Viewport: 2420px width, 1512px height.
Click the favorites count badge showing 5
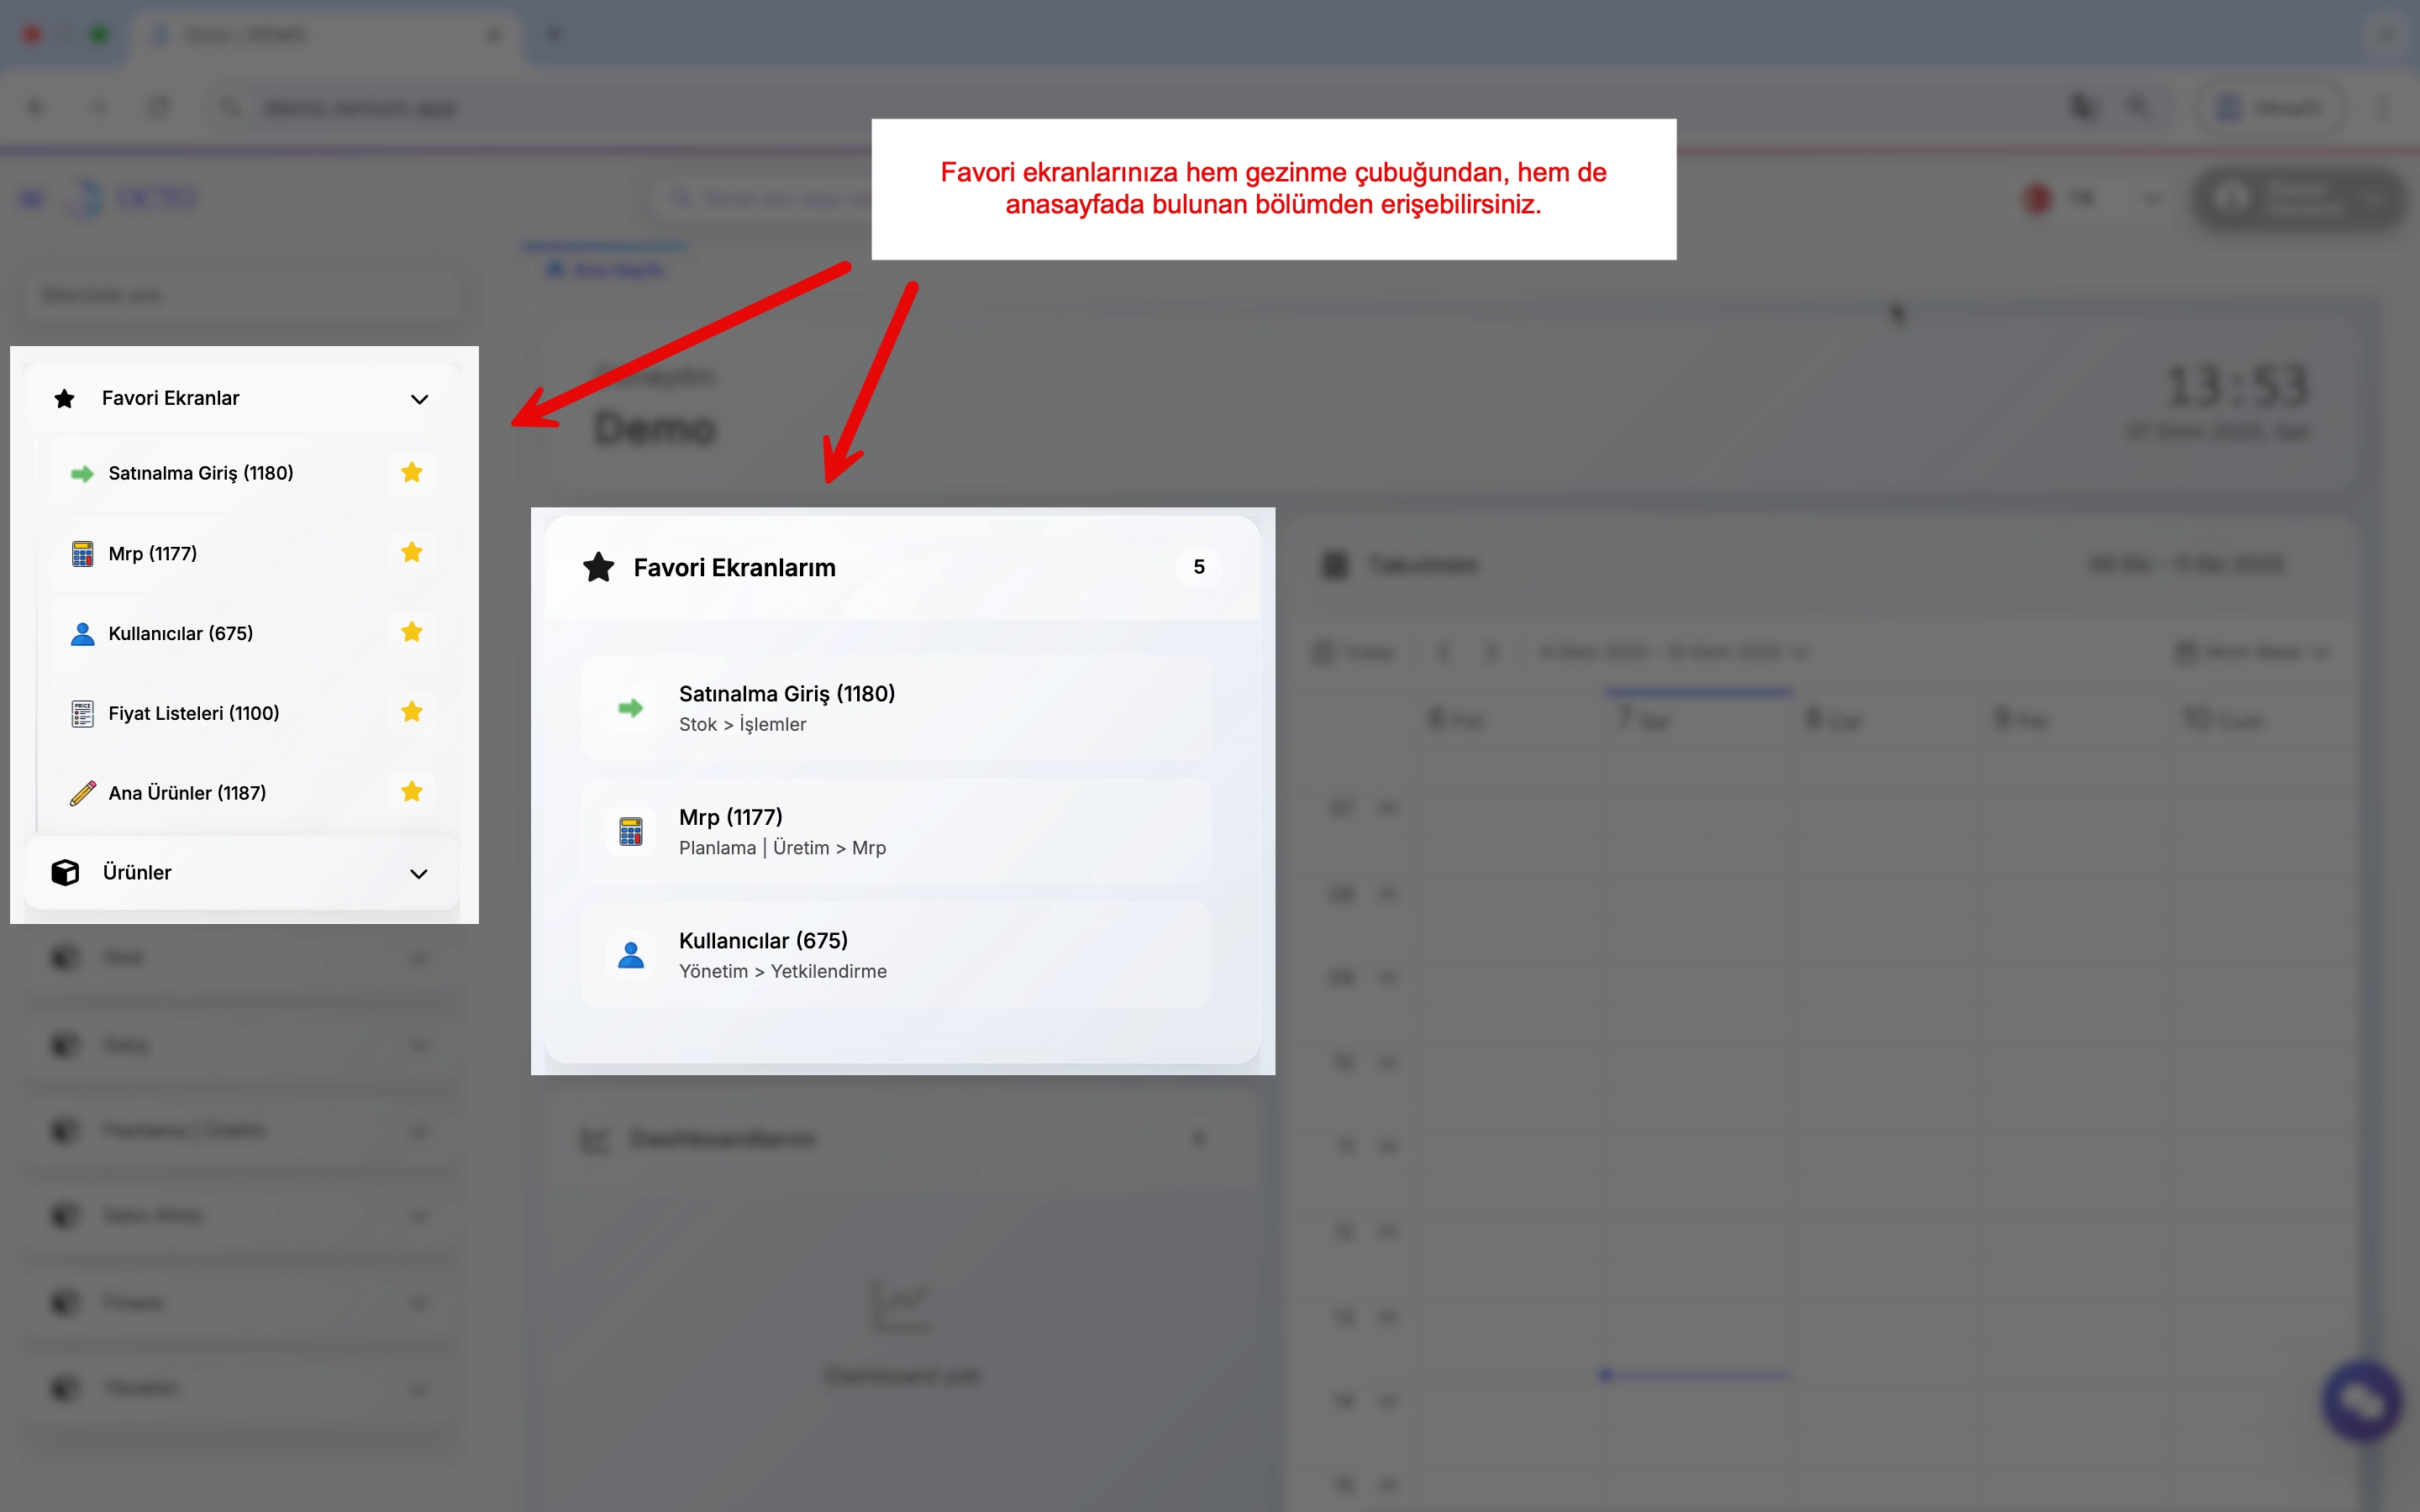point(1199,567)
